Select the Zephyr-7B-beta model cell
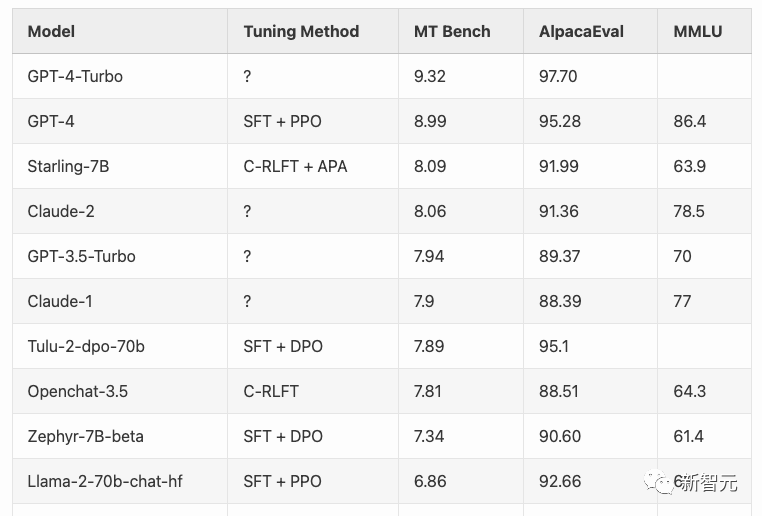Image resolution: width=762 pixels, height=516 pixels. tap(84, 436)
